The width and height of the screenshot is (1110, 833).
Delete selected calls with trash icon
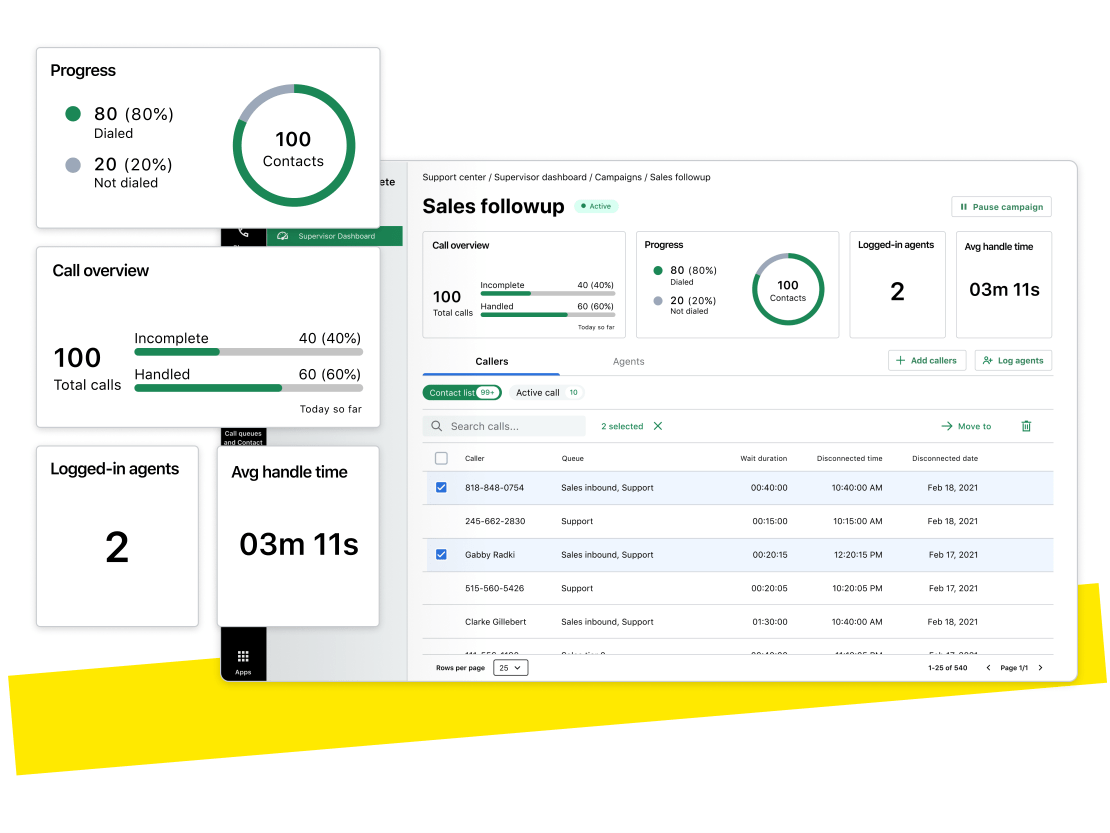tap(1025, 426)
